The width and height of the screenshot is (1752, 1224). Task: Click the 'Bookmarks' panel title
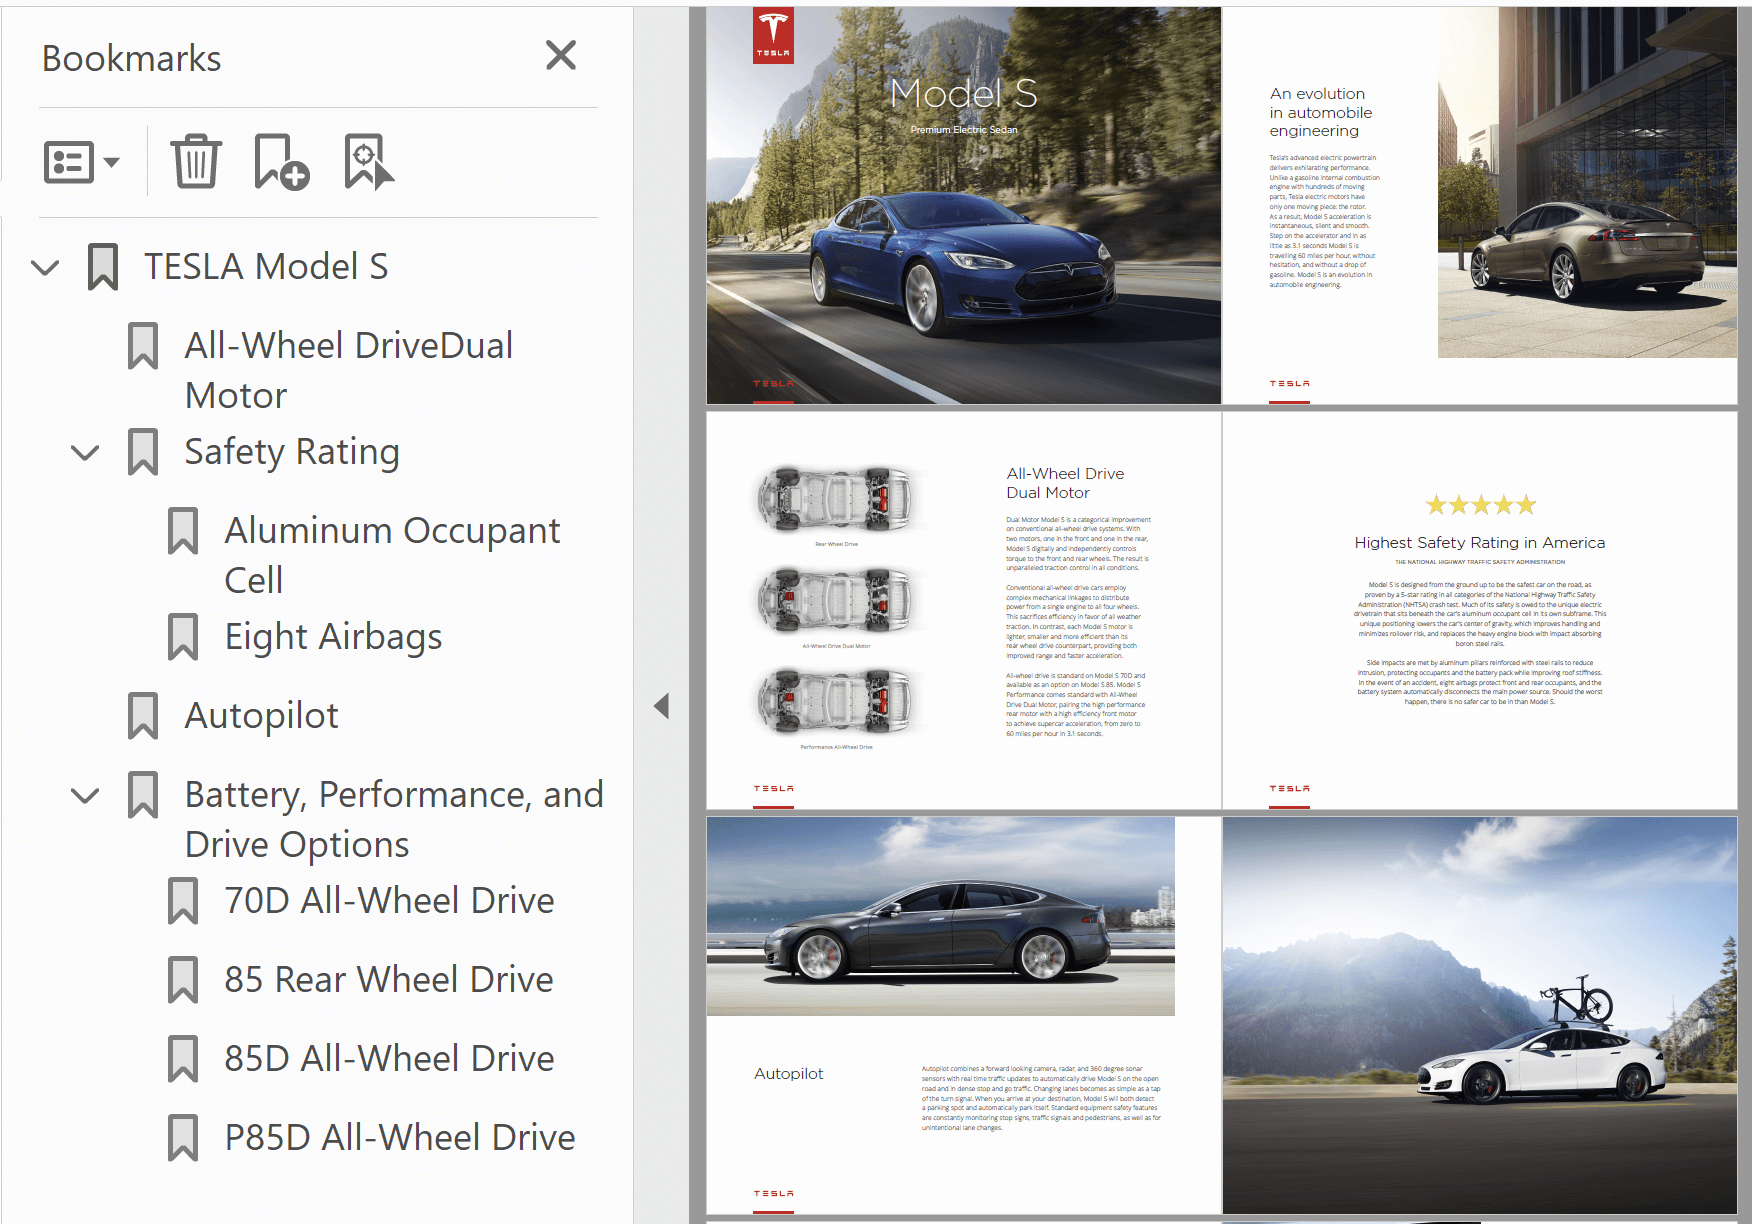coord(131,59)
